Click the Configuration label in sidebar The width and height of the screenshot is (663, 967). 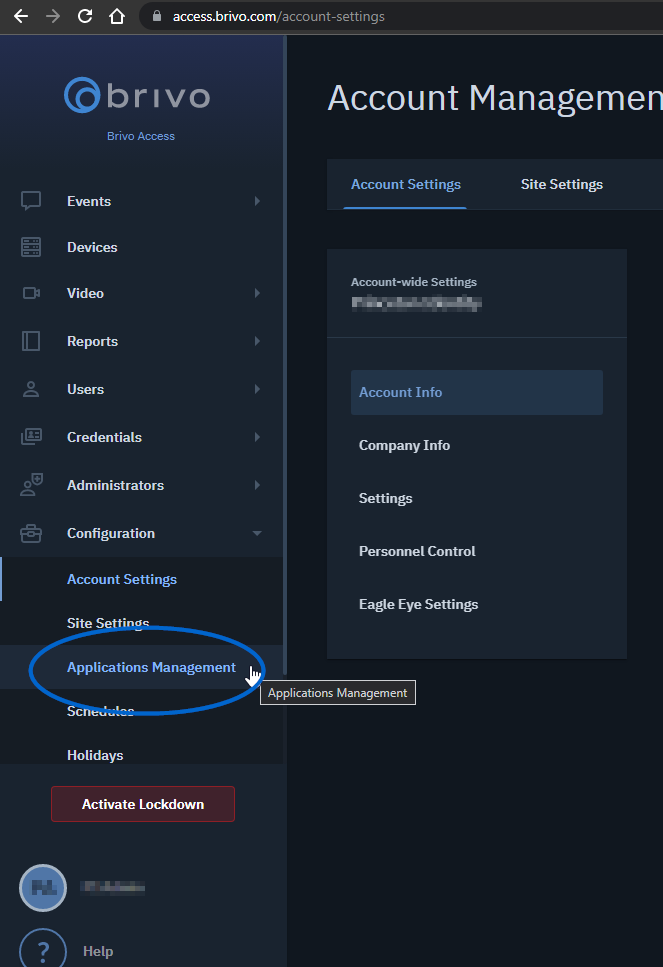pos(111,533)
